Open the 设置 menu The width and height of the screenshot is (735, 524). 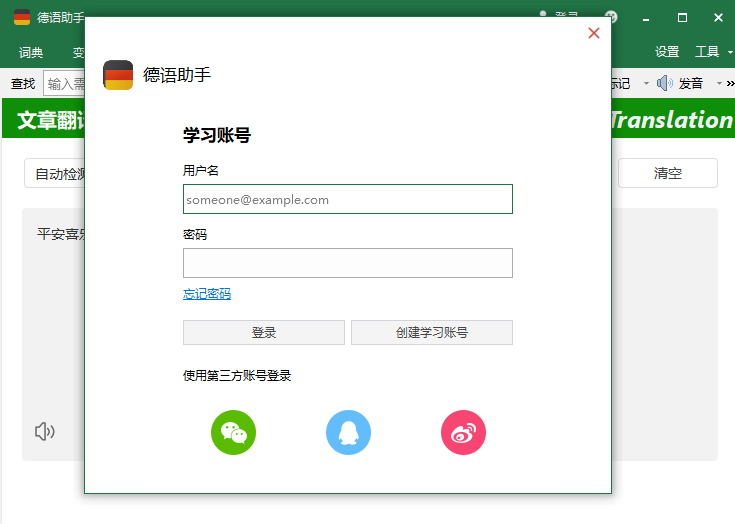coord(667,52)
